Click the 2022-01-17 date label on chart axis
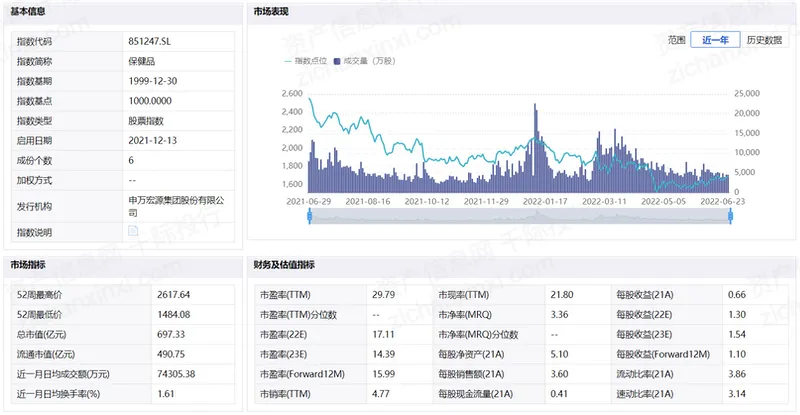This screenshot has width=800, height=415. coord(545,202)
